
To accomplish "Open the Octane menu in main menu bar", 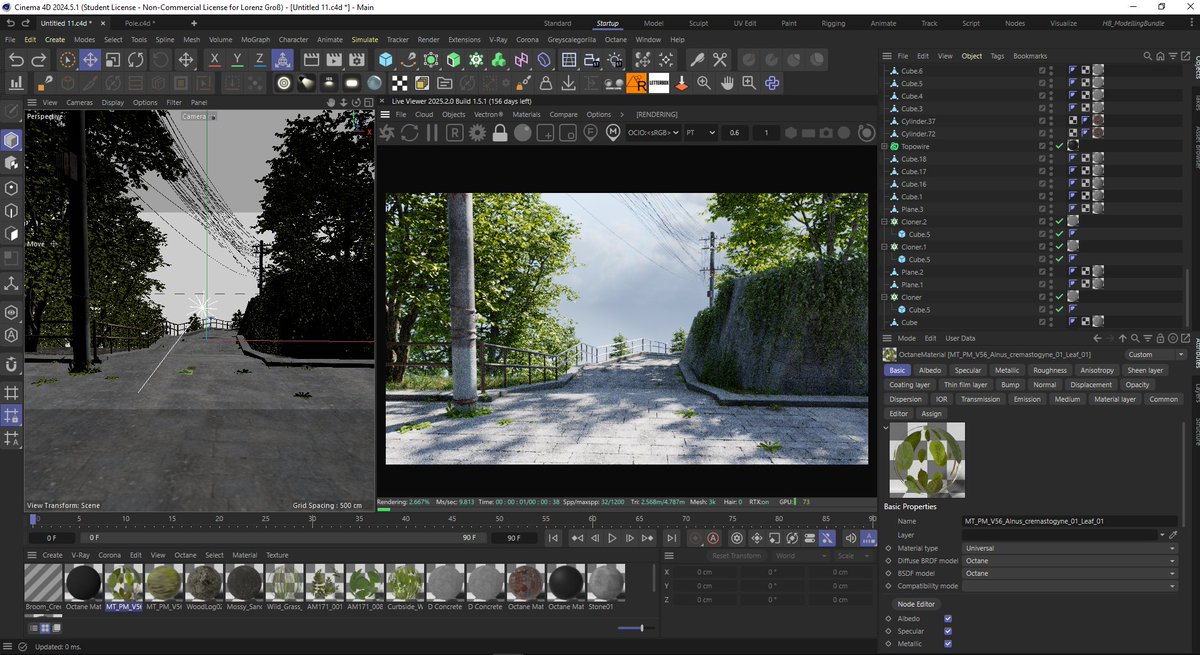I will coord(615,39).
